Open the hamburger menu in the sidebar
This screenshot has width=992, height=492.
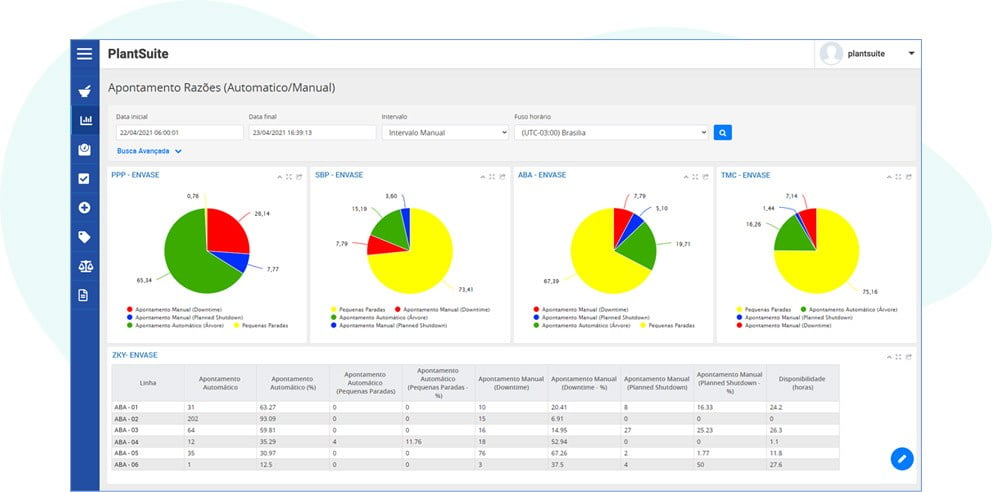[x=85, y=54]
